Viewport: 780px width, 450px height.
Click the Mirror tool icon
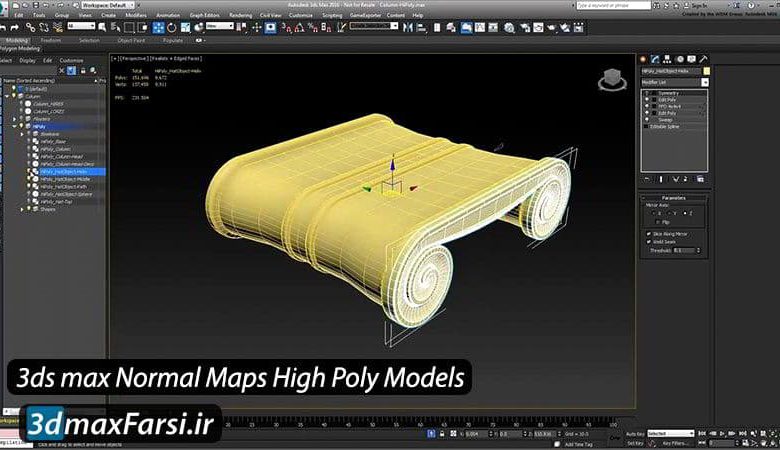pos(408,28)
